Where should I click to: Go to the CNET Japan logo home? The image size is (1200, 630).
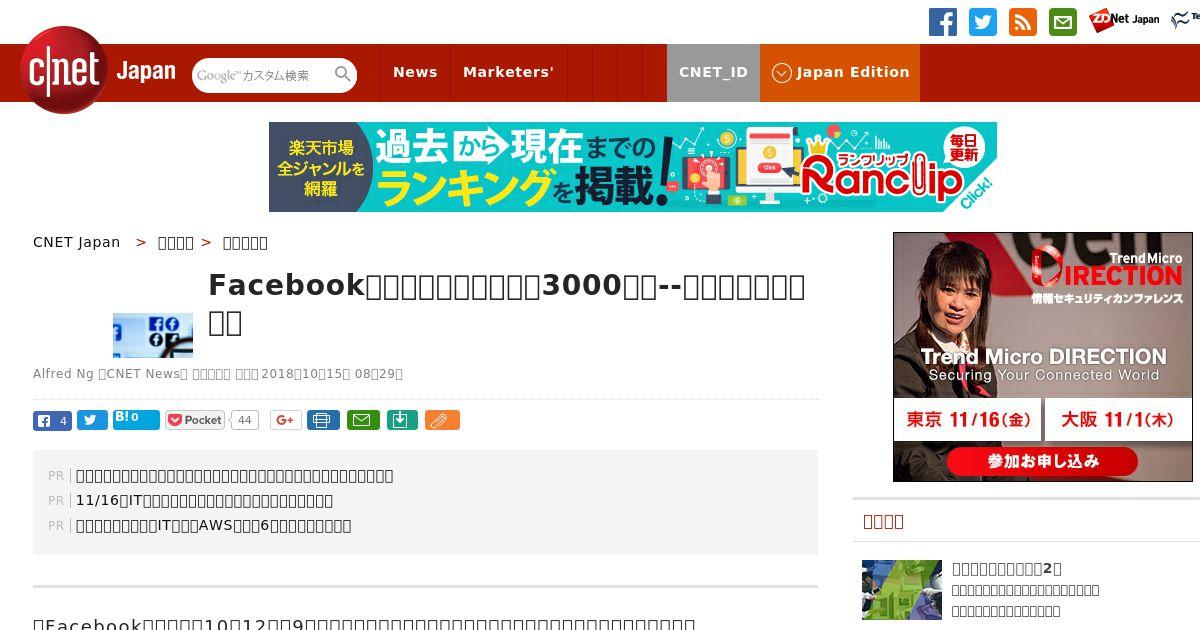pyautogui.click(x=98, y=71)
